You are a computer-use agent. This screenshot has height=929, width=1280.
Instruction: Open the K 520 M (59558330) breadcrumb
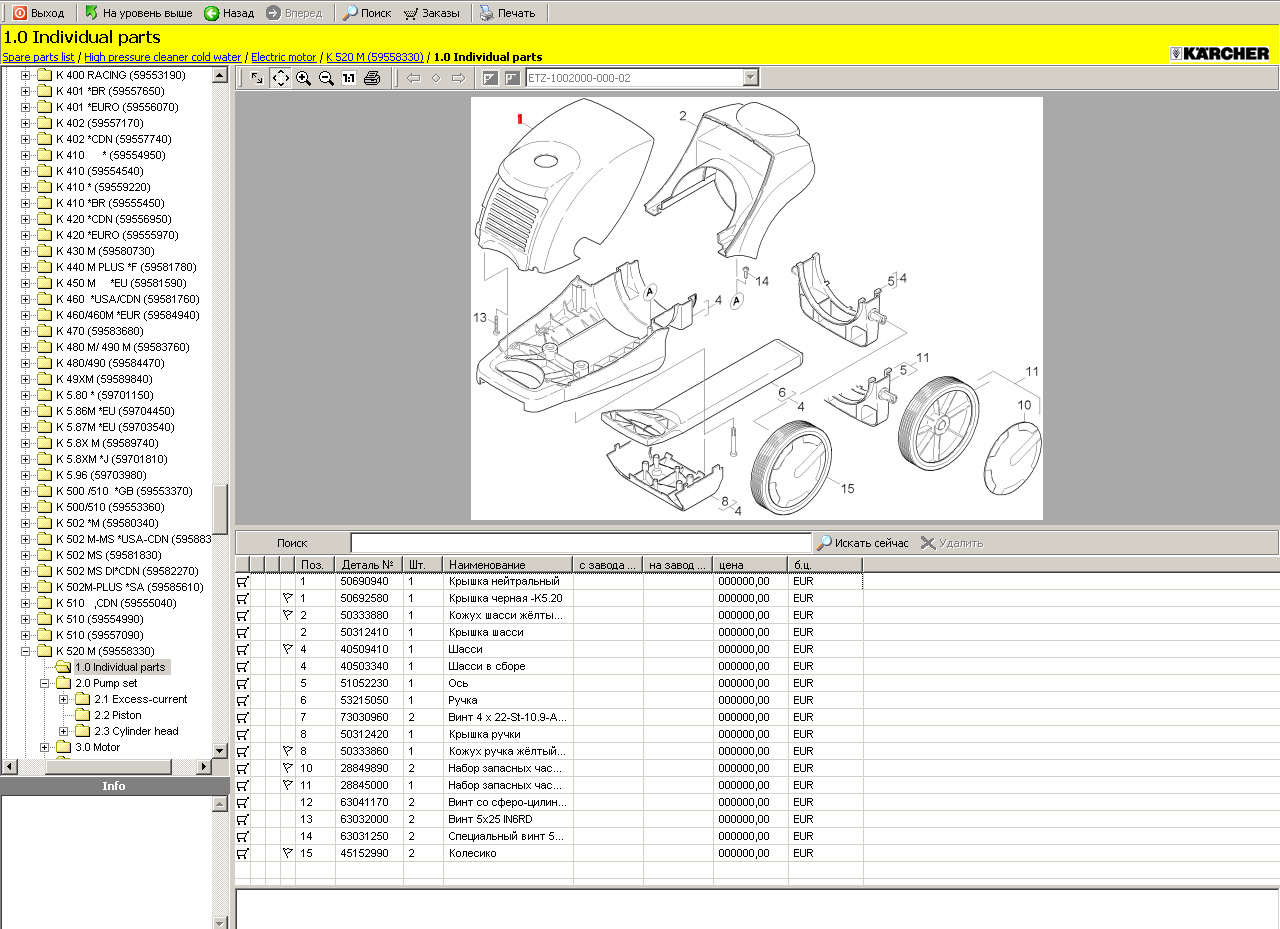[x=375, y=57]
